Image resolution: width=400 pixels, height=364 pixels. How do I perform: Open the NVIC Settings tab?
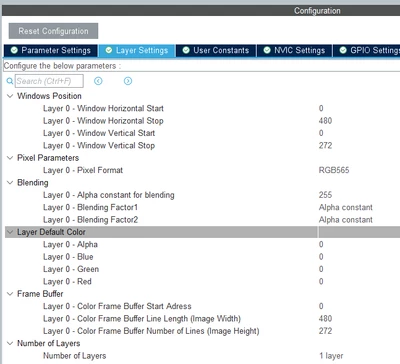click(x=294, y=50)
